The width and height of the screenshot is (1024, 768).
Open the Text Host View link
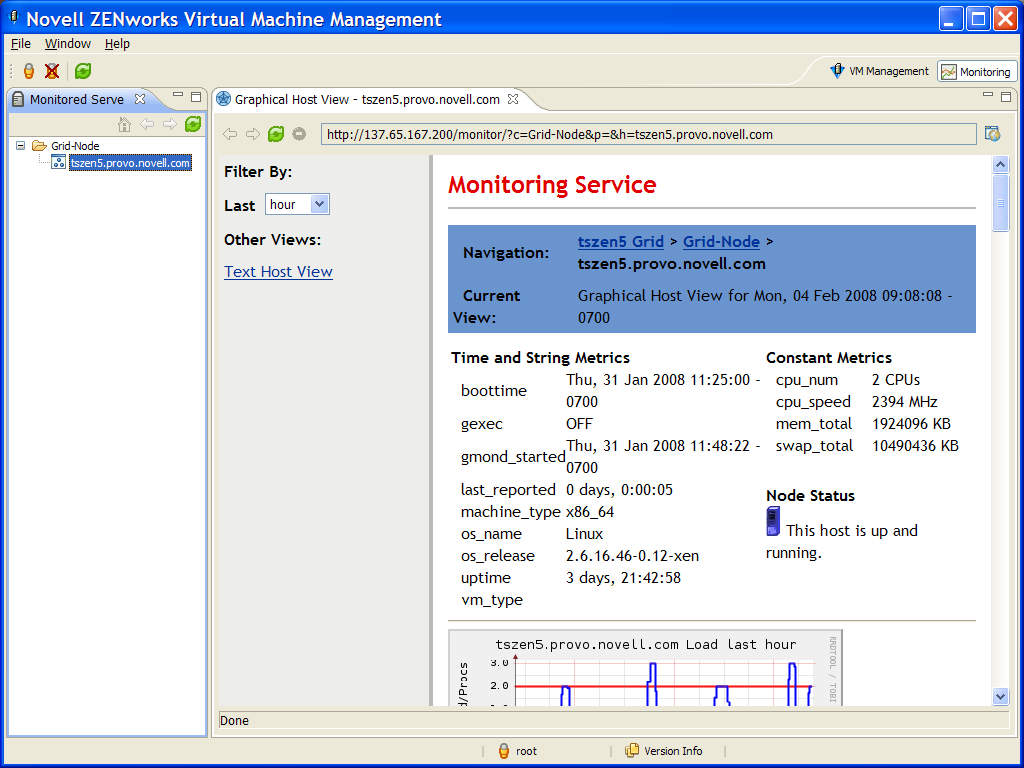tap(278, 272)
